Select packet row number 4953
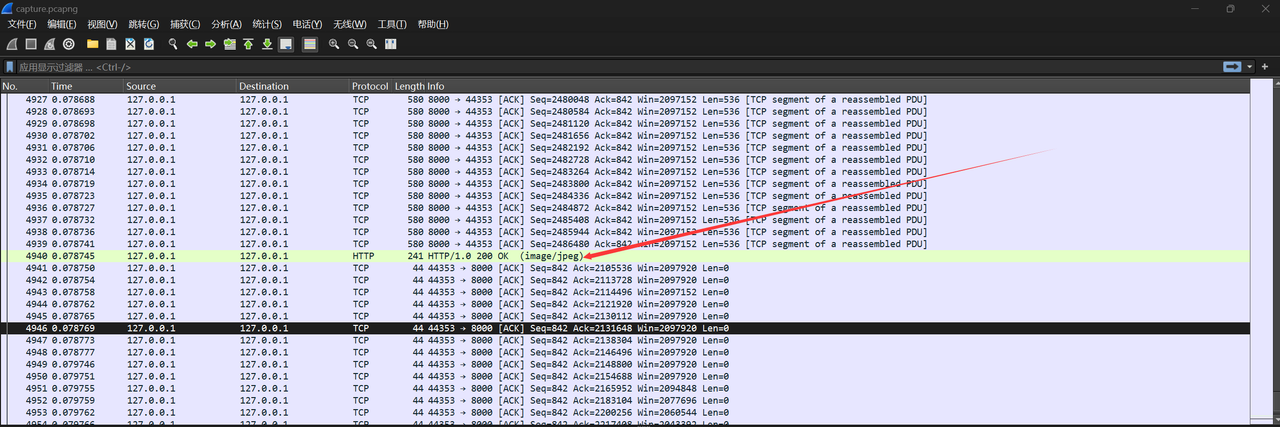The image size is (1280, 427). (x=624, y=412)
